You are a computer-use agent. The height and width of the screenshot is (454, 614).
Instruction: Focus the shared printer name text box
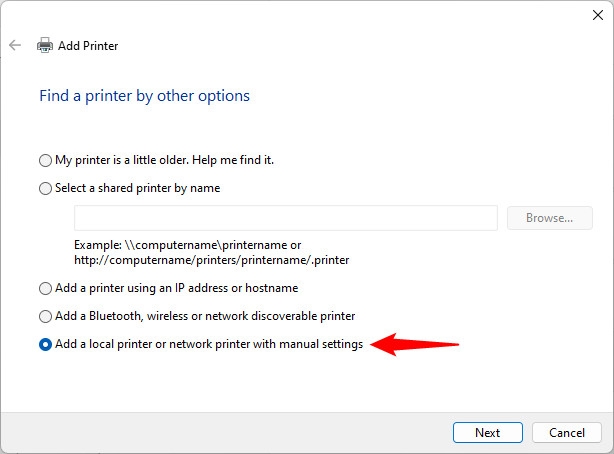point(286,218)
